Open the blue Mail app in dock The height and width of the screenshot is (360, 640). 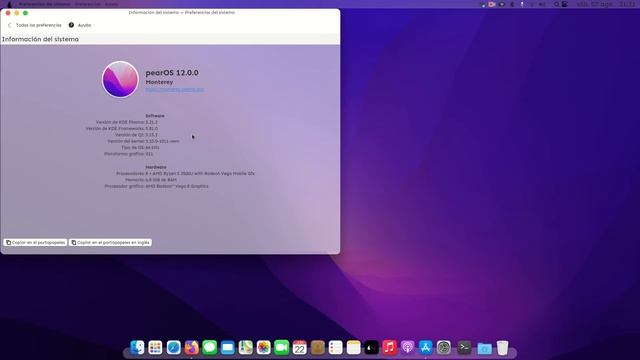click(227, 347)
